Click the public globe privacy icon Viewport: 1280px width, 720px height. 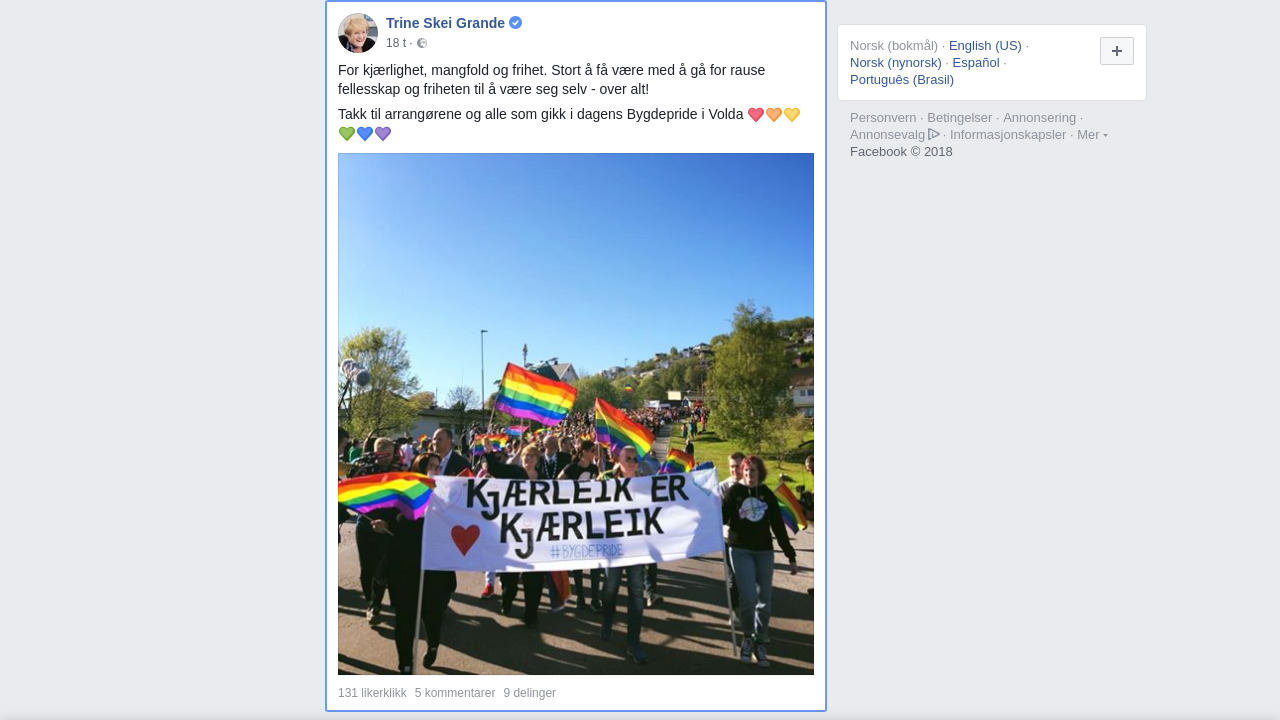click(x=422, y=43)
